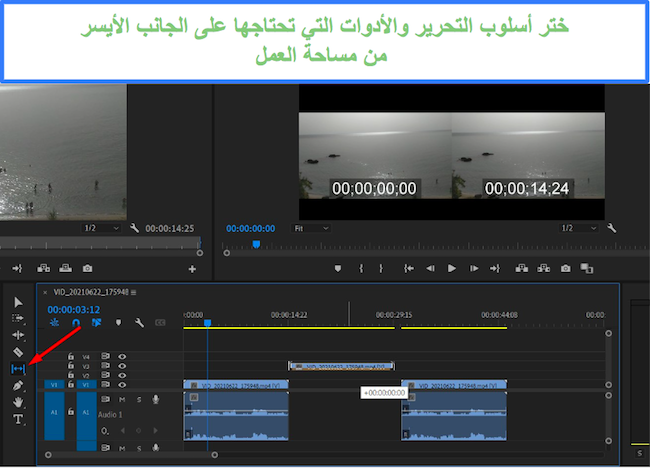Toggle lock on A1 audio track
Viewport: 650px width, 468px height.
pyautogui.click(x=71, y=412)
